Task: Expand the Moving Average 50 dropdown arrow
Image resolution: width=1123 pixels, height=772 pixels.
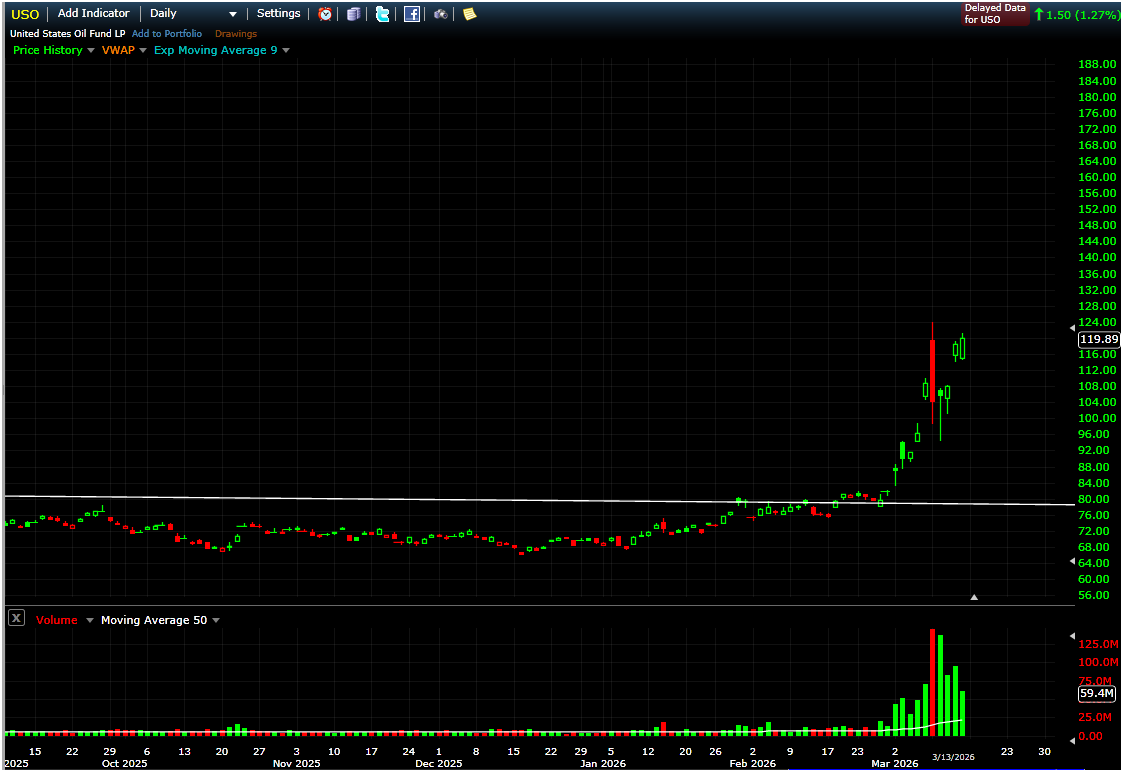Action: 216,620
